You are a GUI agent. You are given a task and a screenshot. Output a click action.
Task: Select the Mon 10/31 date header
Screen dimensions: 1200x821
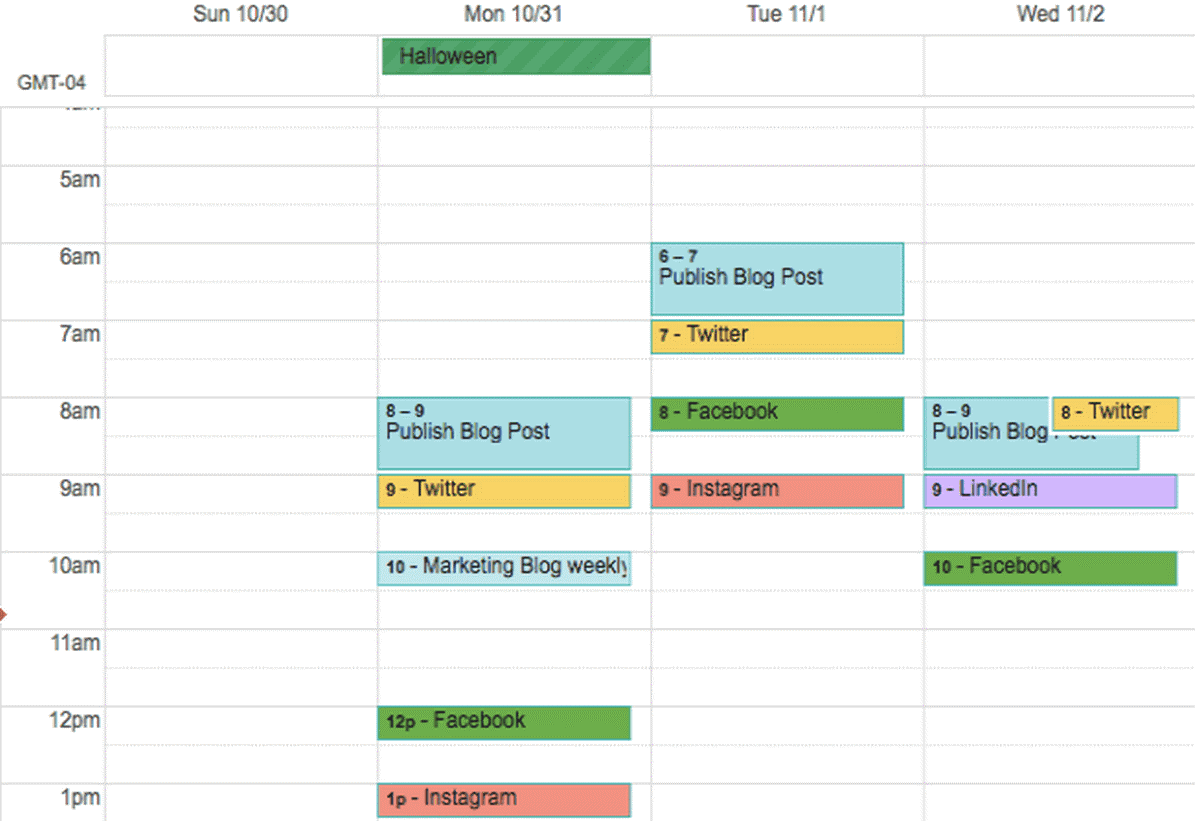(513, 14)
